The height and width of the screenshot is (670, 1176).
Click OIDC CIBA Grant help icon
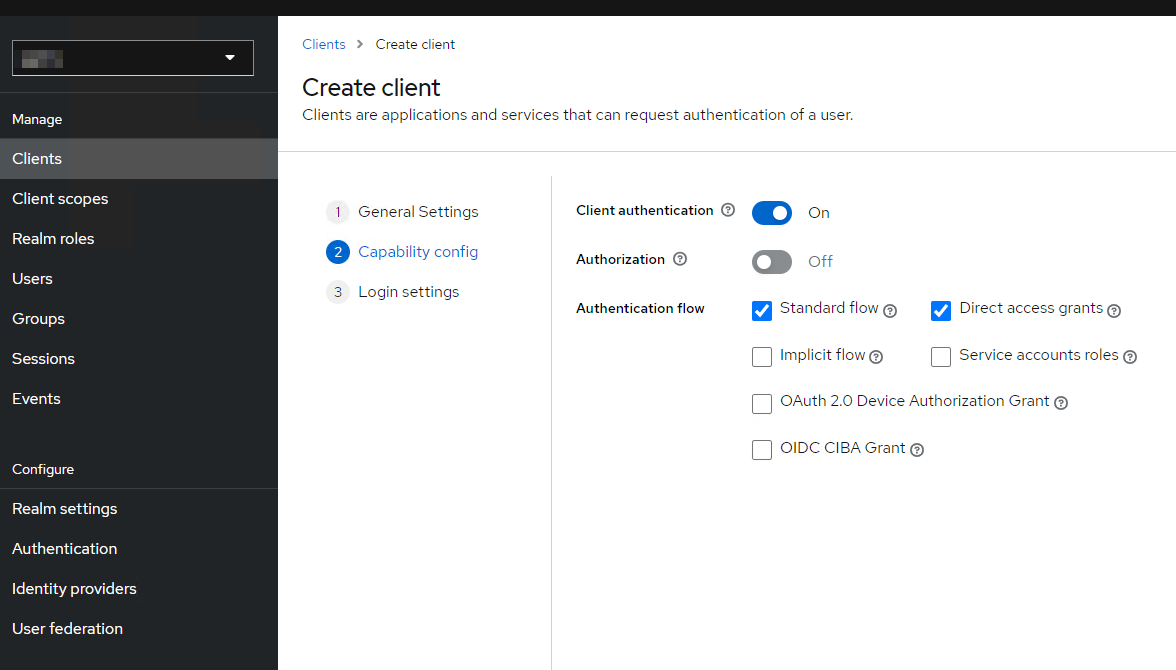pos(917,450)
